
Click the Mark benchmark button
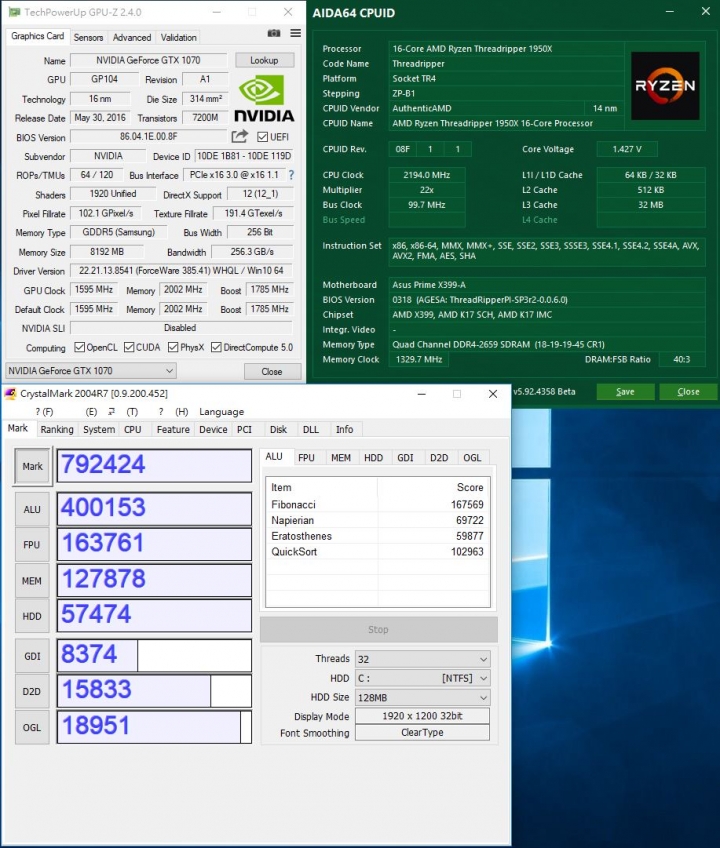tap(32, 466)
